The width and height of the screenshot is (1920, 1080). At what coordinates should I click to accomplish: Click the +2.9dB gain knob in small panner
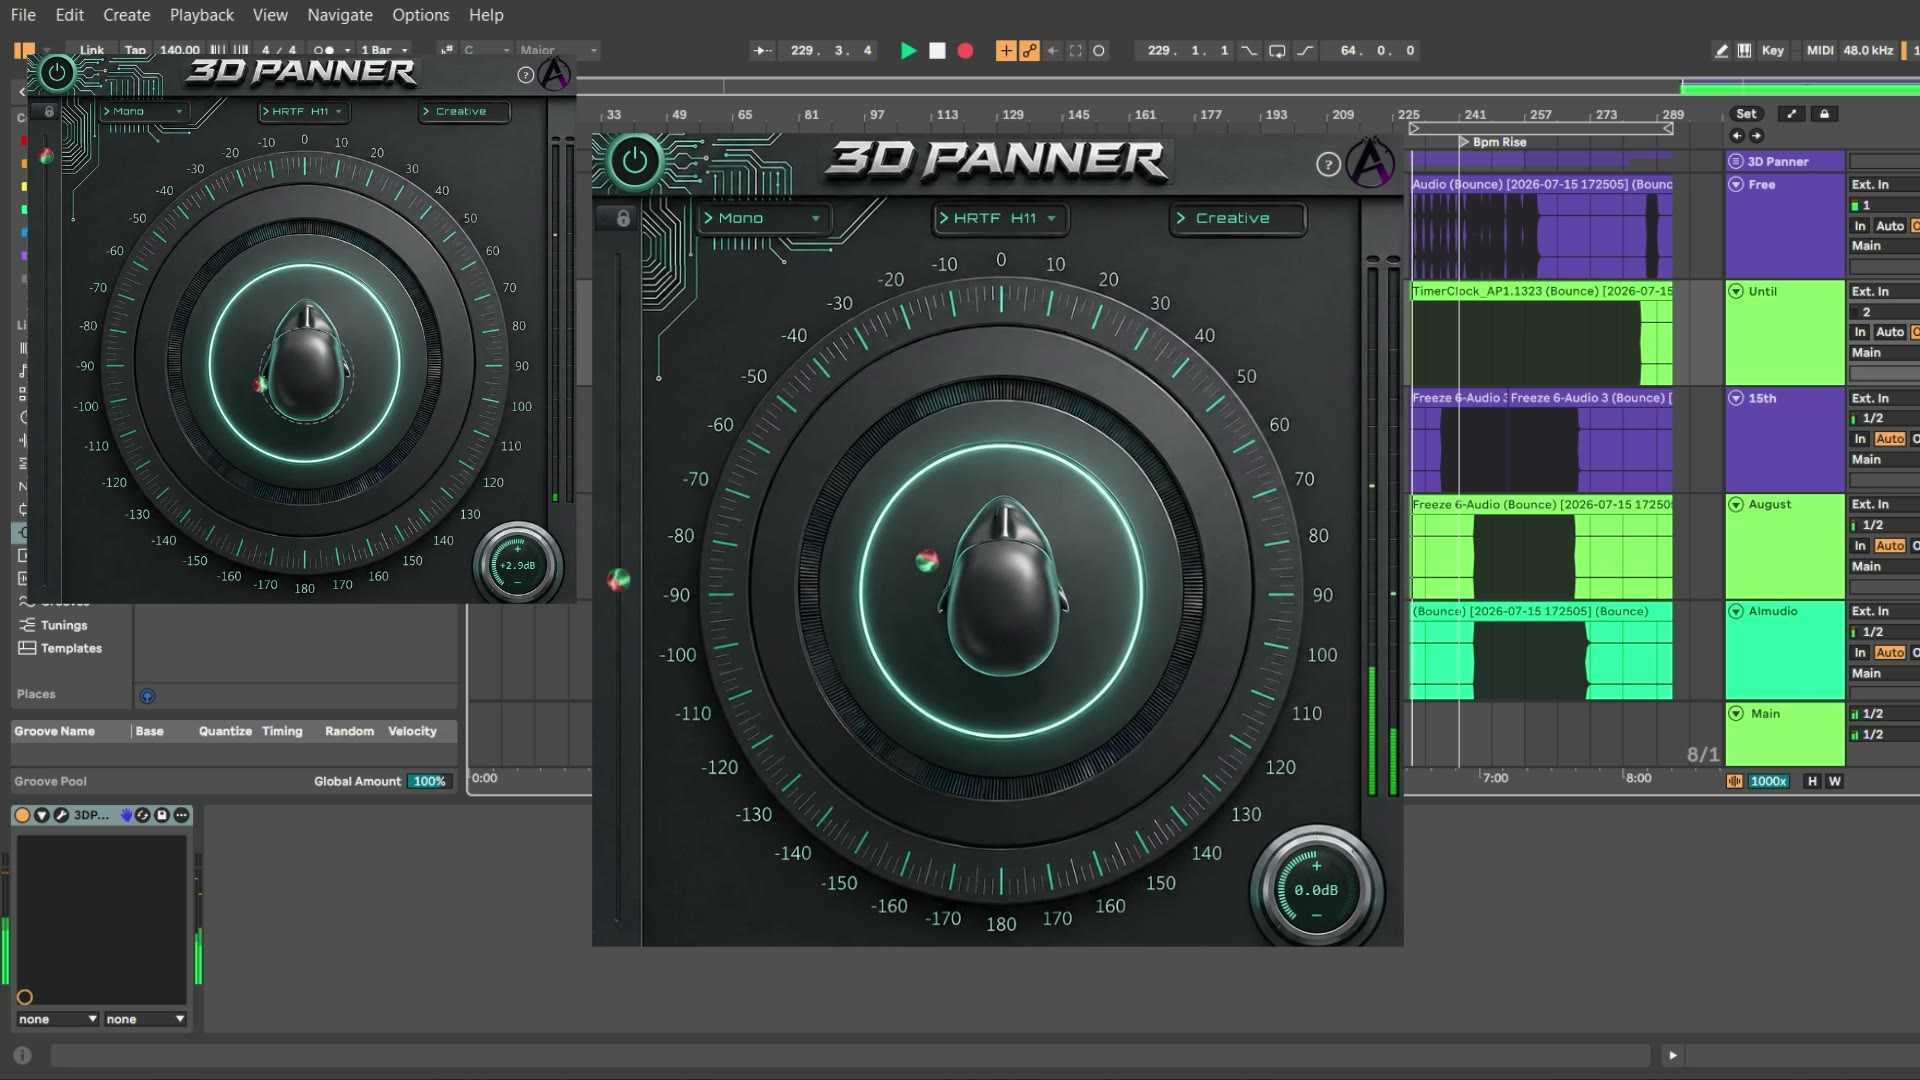click(x=517, y=565)
